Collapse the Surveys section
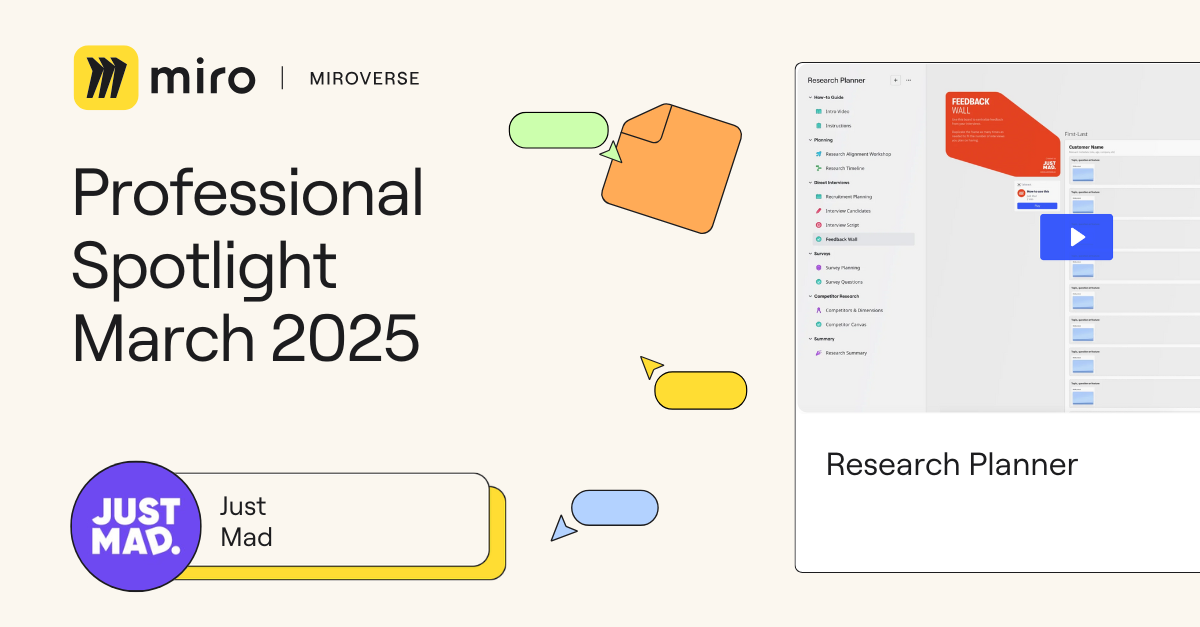 coord(810,254)
